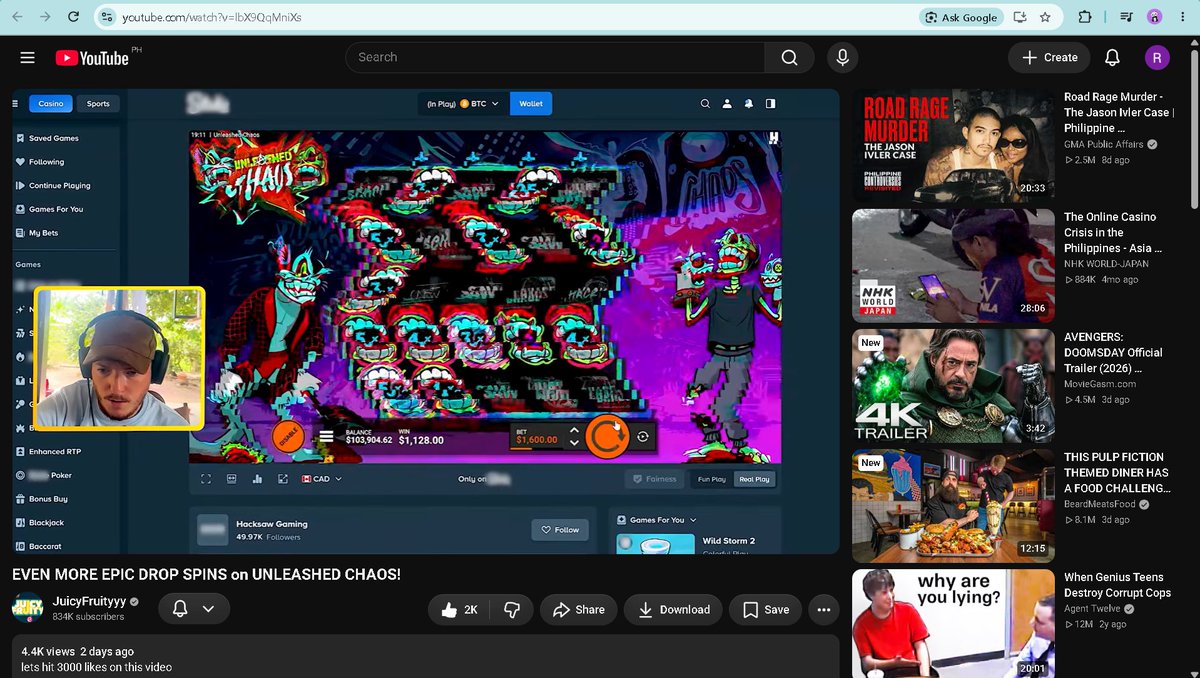
Task: Open more actions ellipsis under the video
Action: click(824, 609)
